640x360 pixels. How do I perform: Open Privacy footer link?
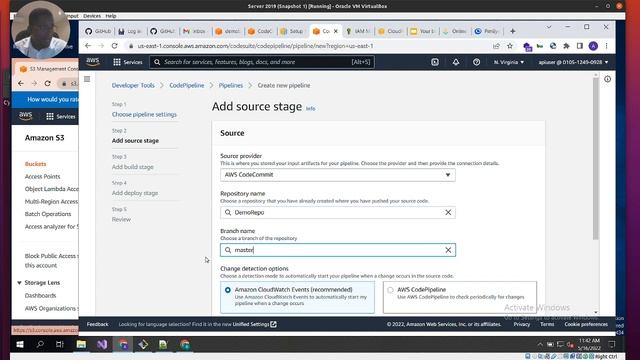click(521, 324)
